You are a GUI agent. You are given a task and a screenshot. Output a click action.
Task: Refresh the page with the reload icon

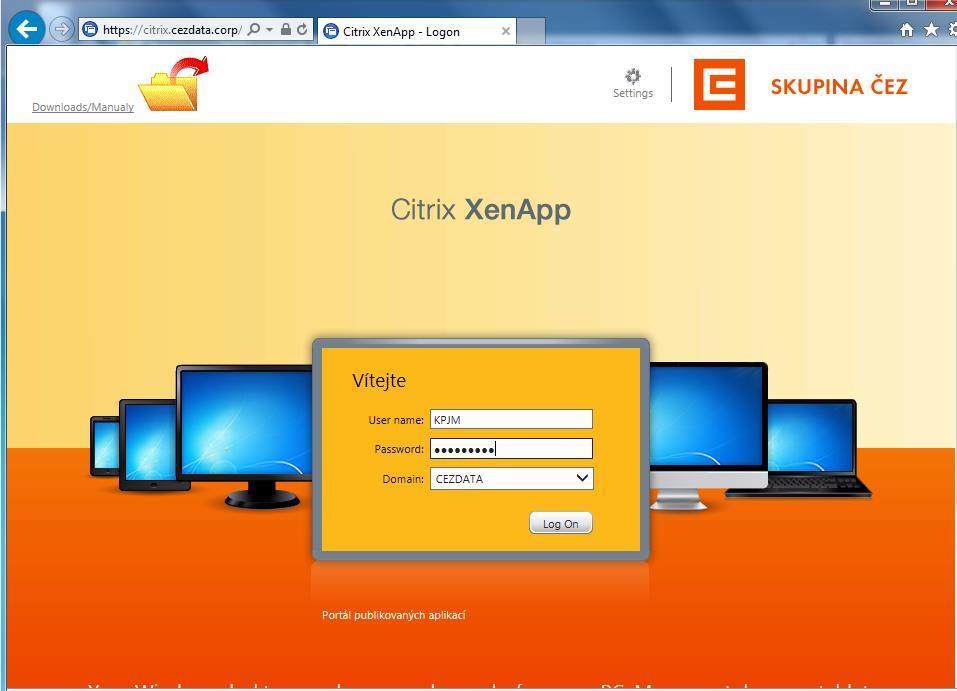[x=302, y=29]
